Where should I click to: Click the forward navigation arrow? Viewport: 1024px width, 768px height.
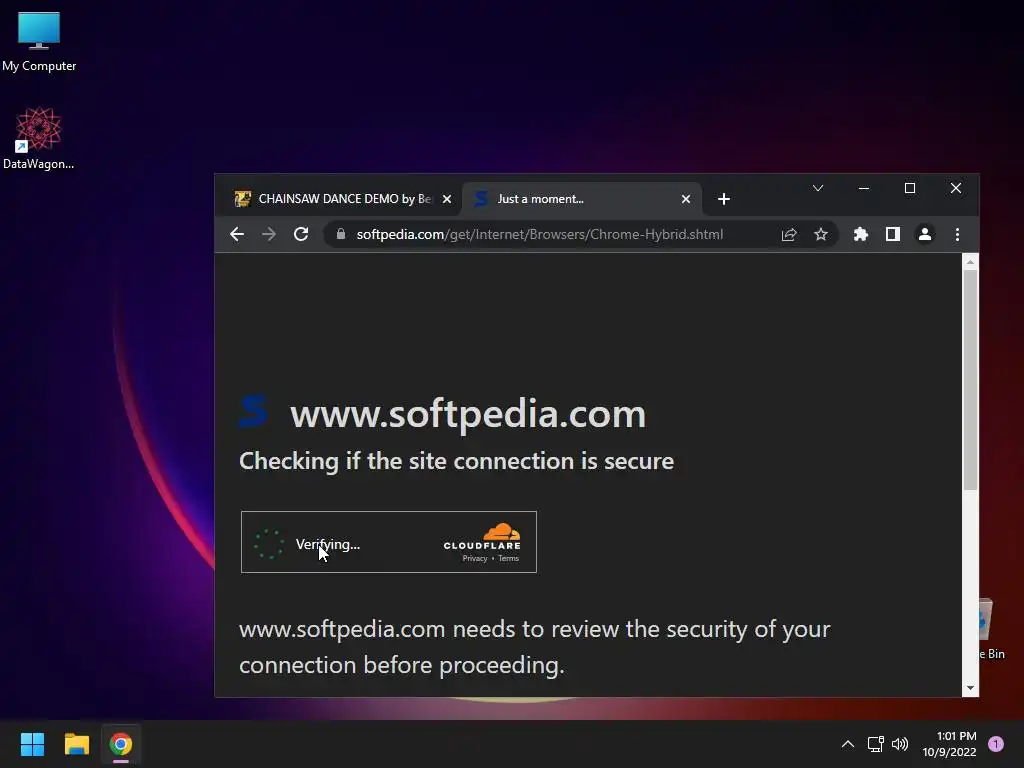coord(269,234)
